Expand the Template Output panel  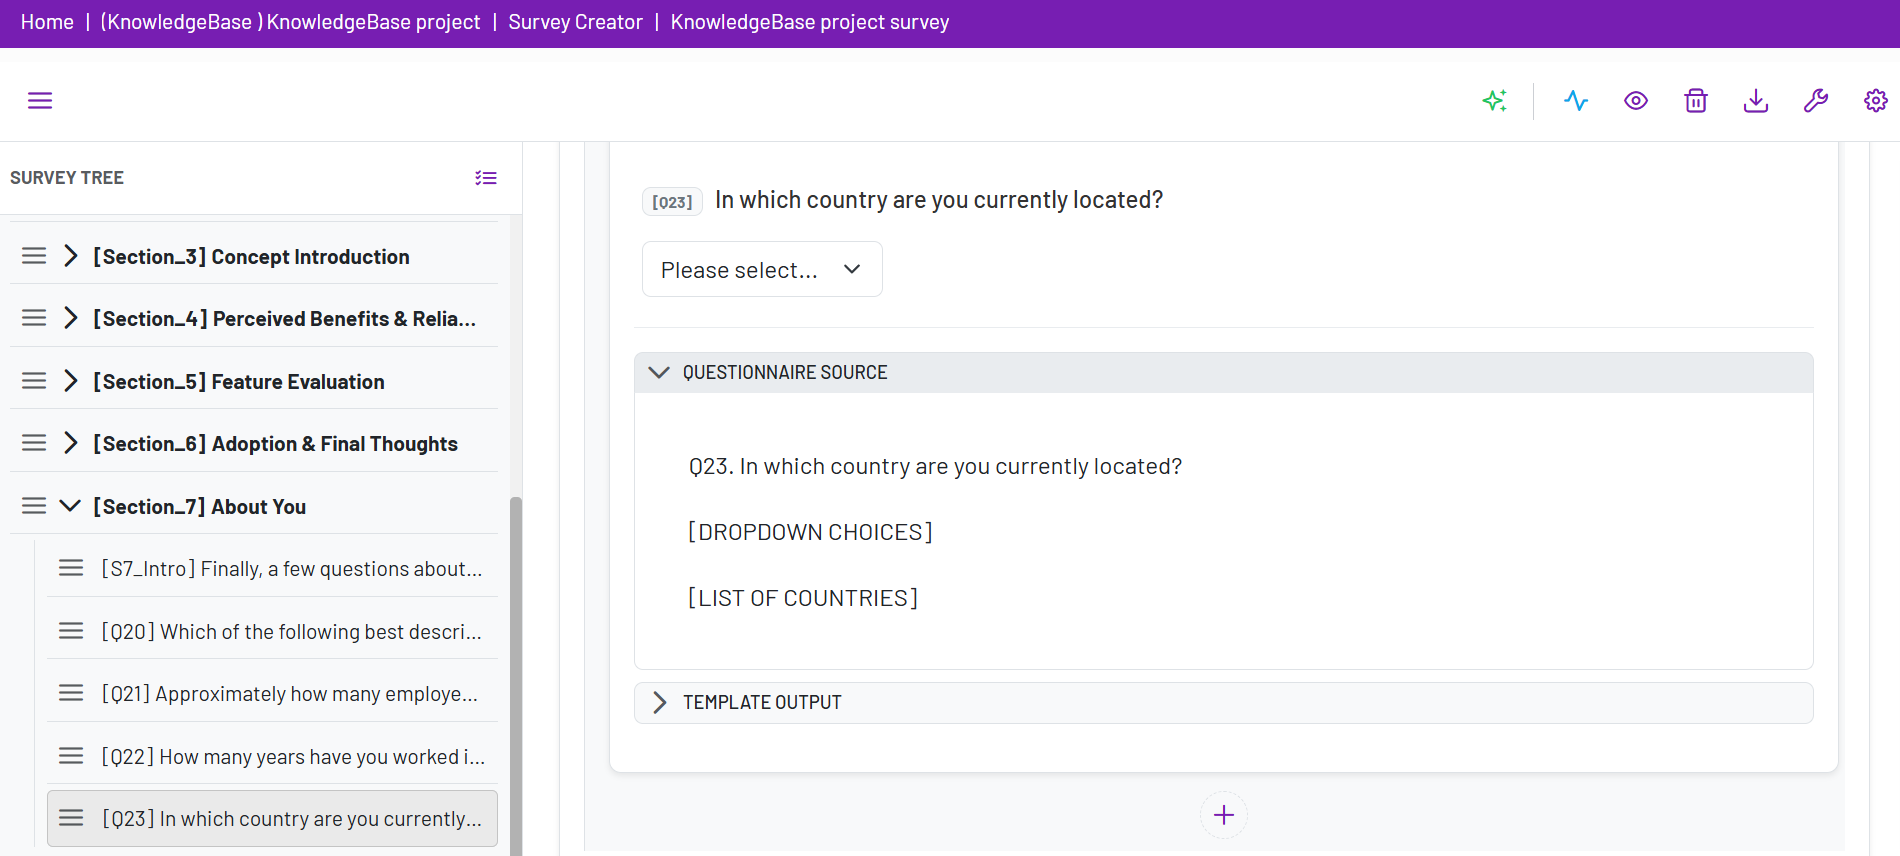tap(659, 703)
